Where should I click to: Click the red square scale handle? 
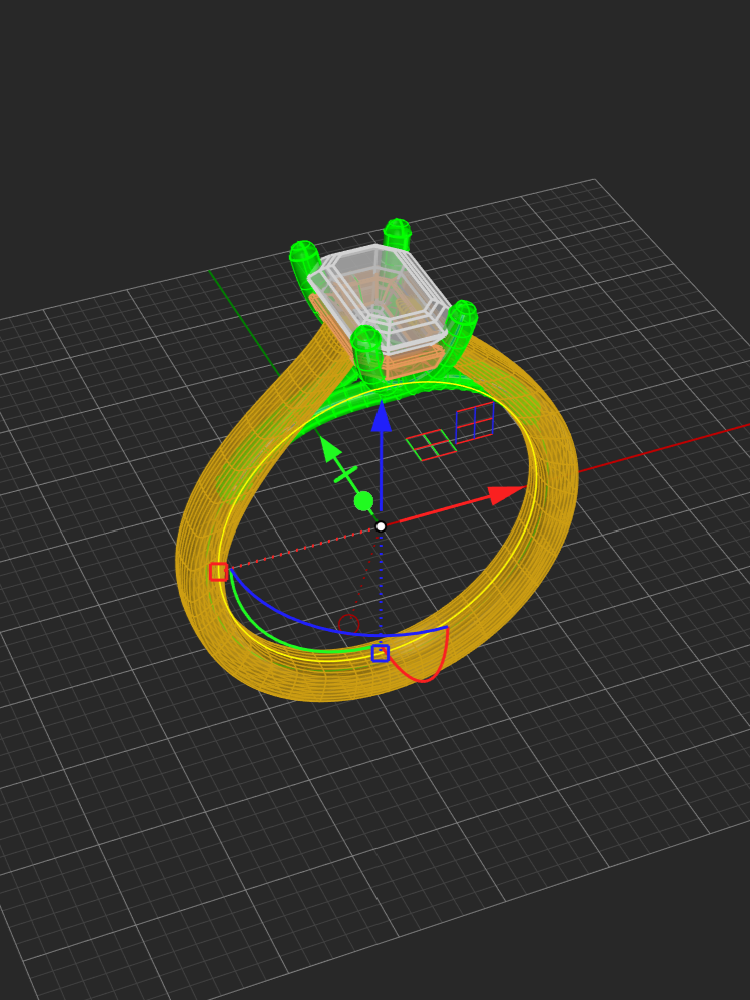(219, 572)
